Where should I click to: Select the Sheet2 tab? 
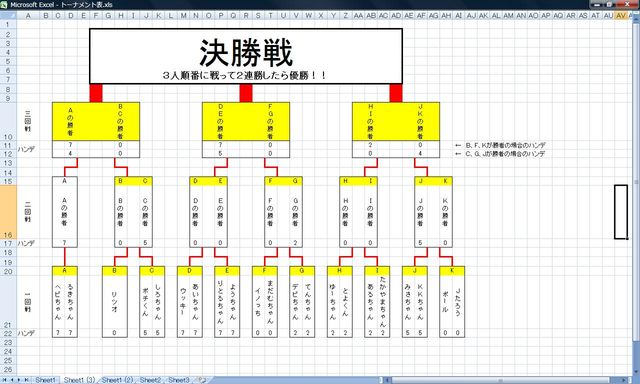point(150,380)
